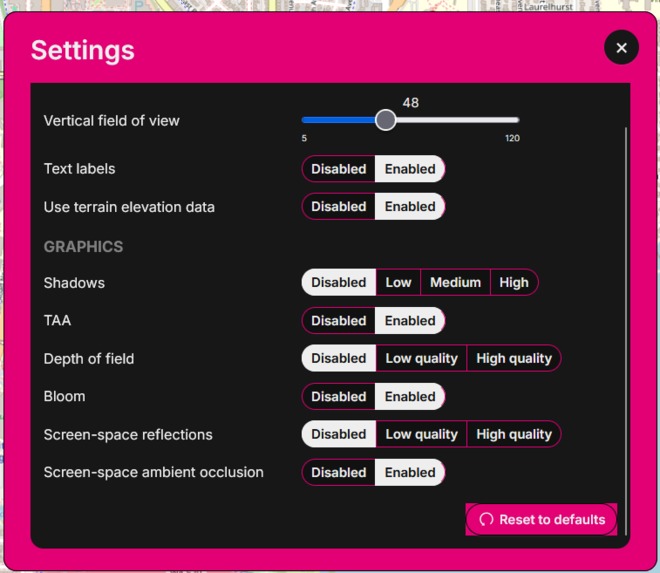Set Shadows to Disabled
The height and width of the screenshot is (573, 660).
(x=338, y=282)
